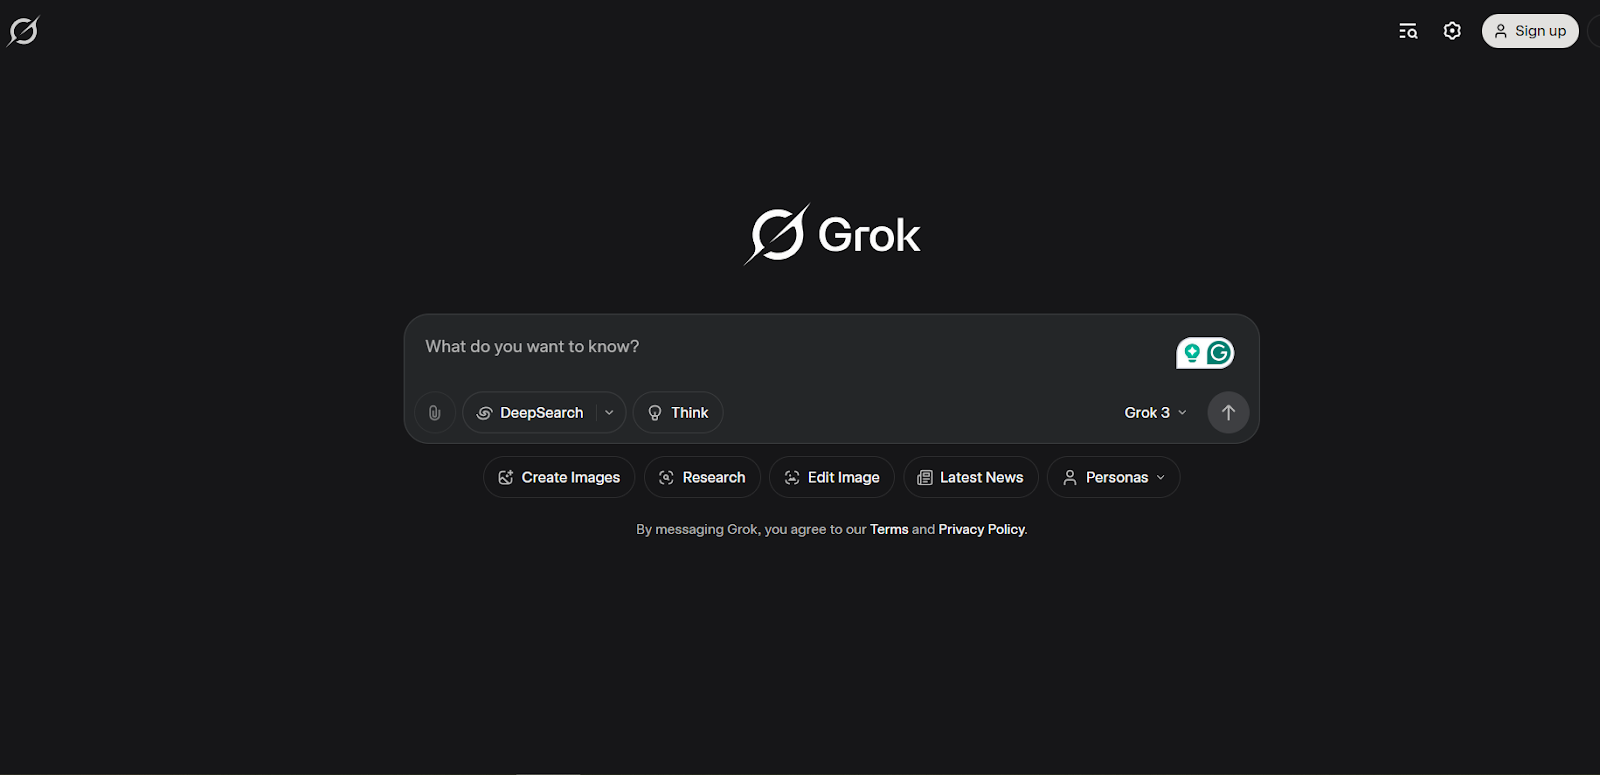Select the Edit Image suggestion
The height and width of the screenshot is (775, 1600).
[832, 477]
